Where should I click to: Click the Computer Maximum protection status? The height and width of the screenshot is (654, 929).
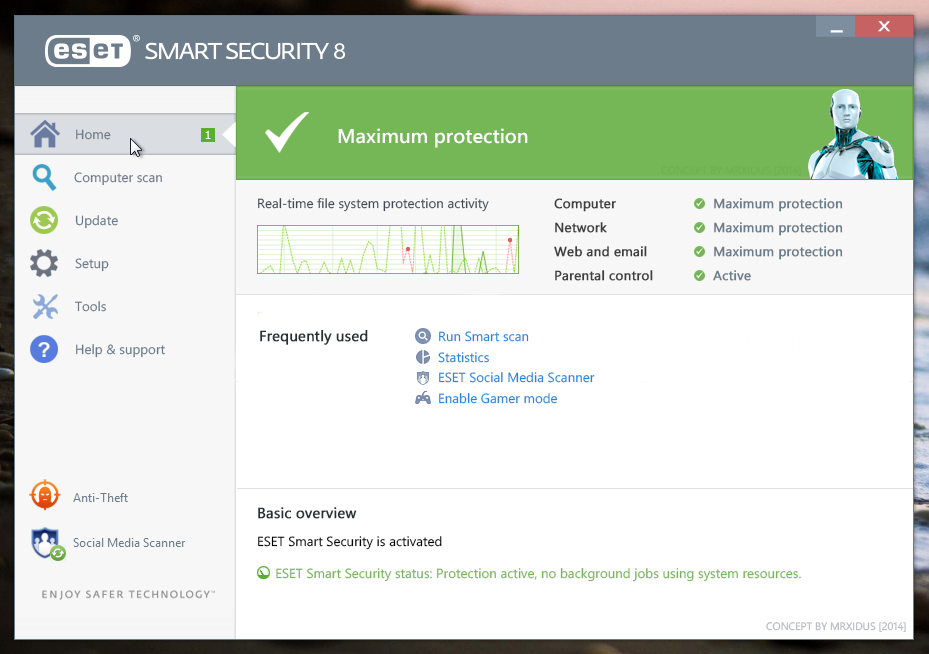(777, 204)
